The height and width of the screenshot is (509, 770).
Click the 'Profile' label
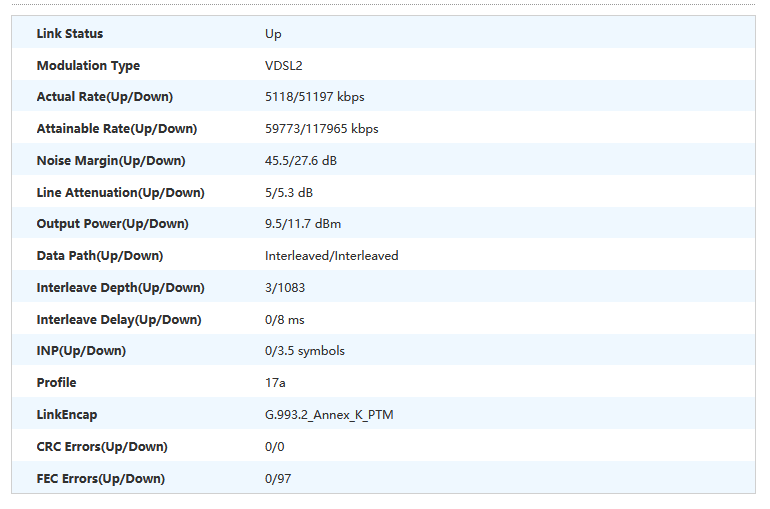tap(56, 383)
